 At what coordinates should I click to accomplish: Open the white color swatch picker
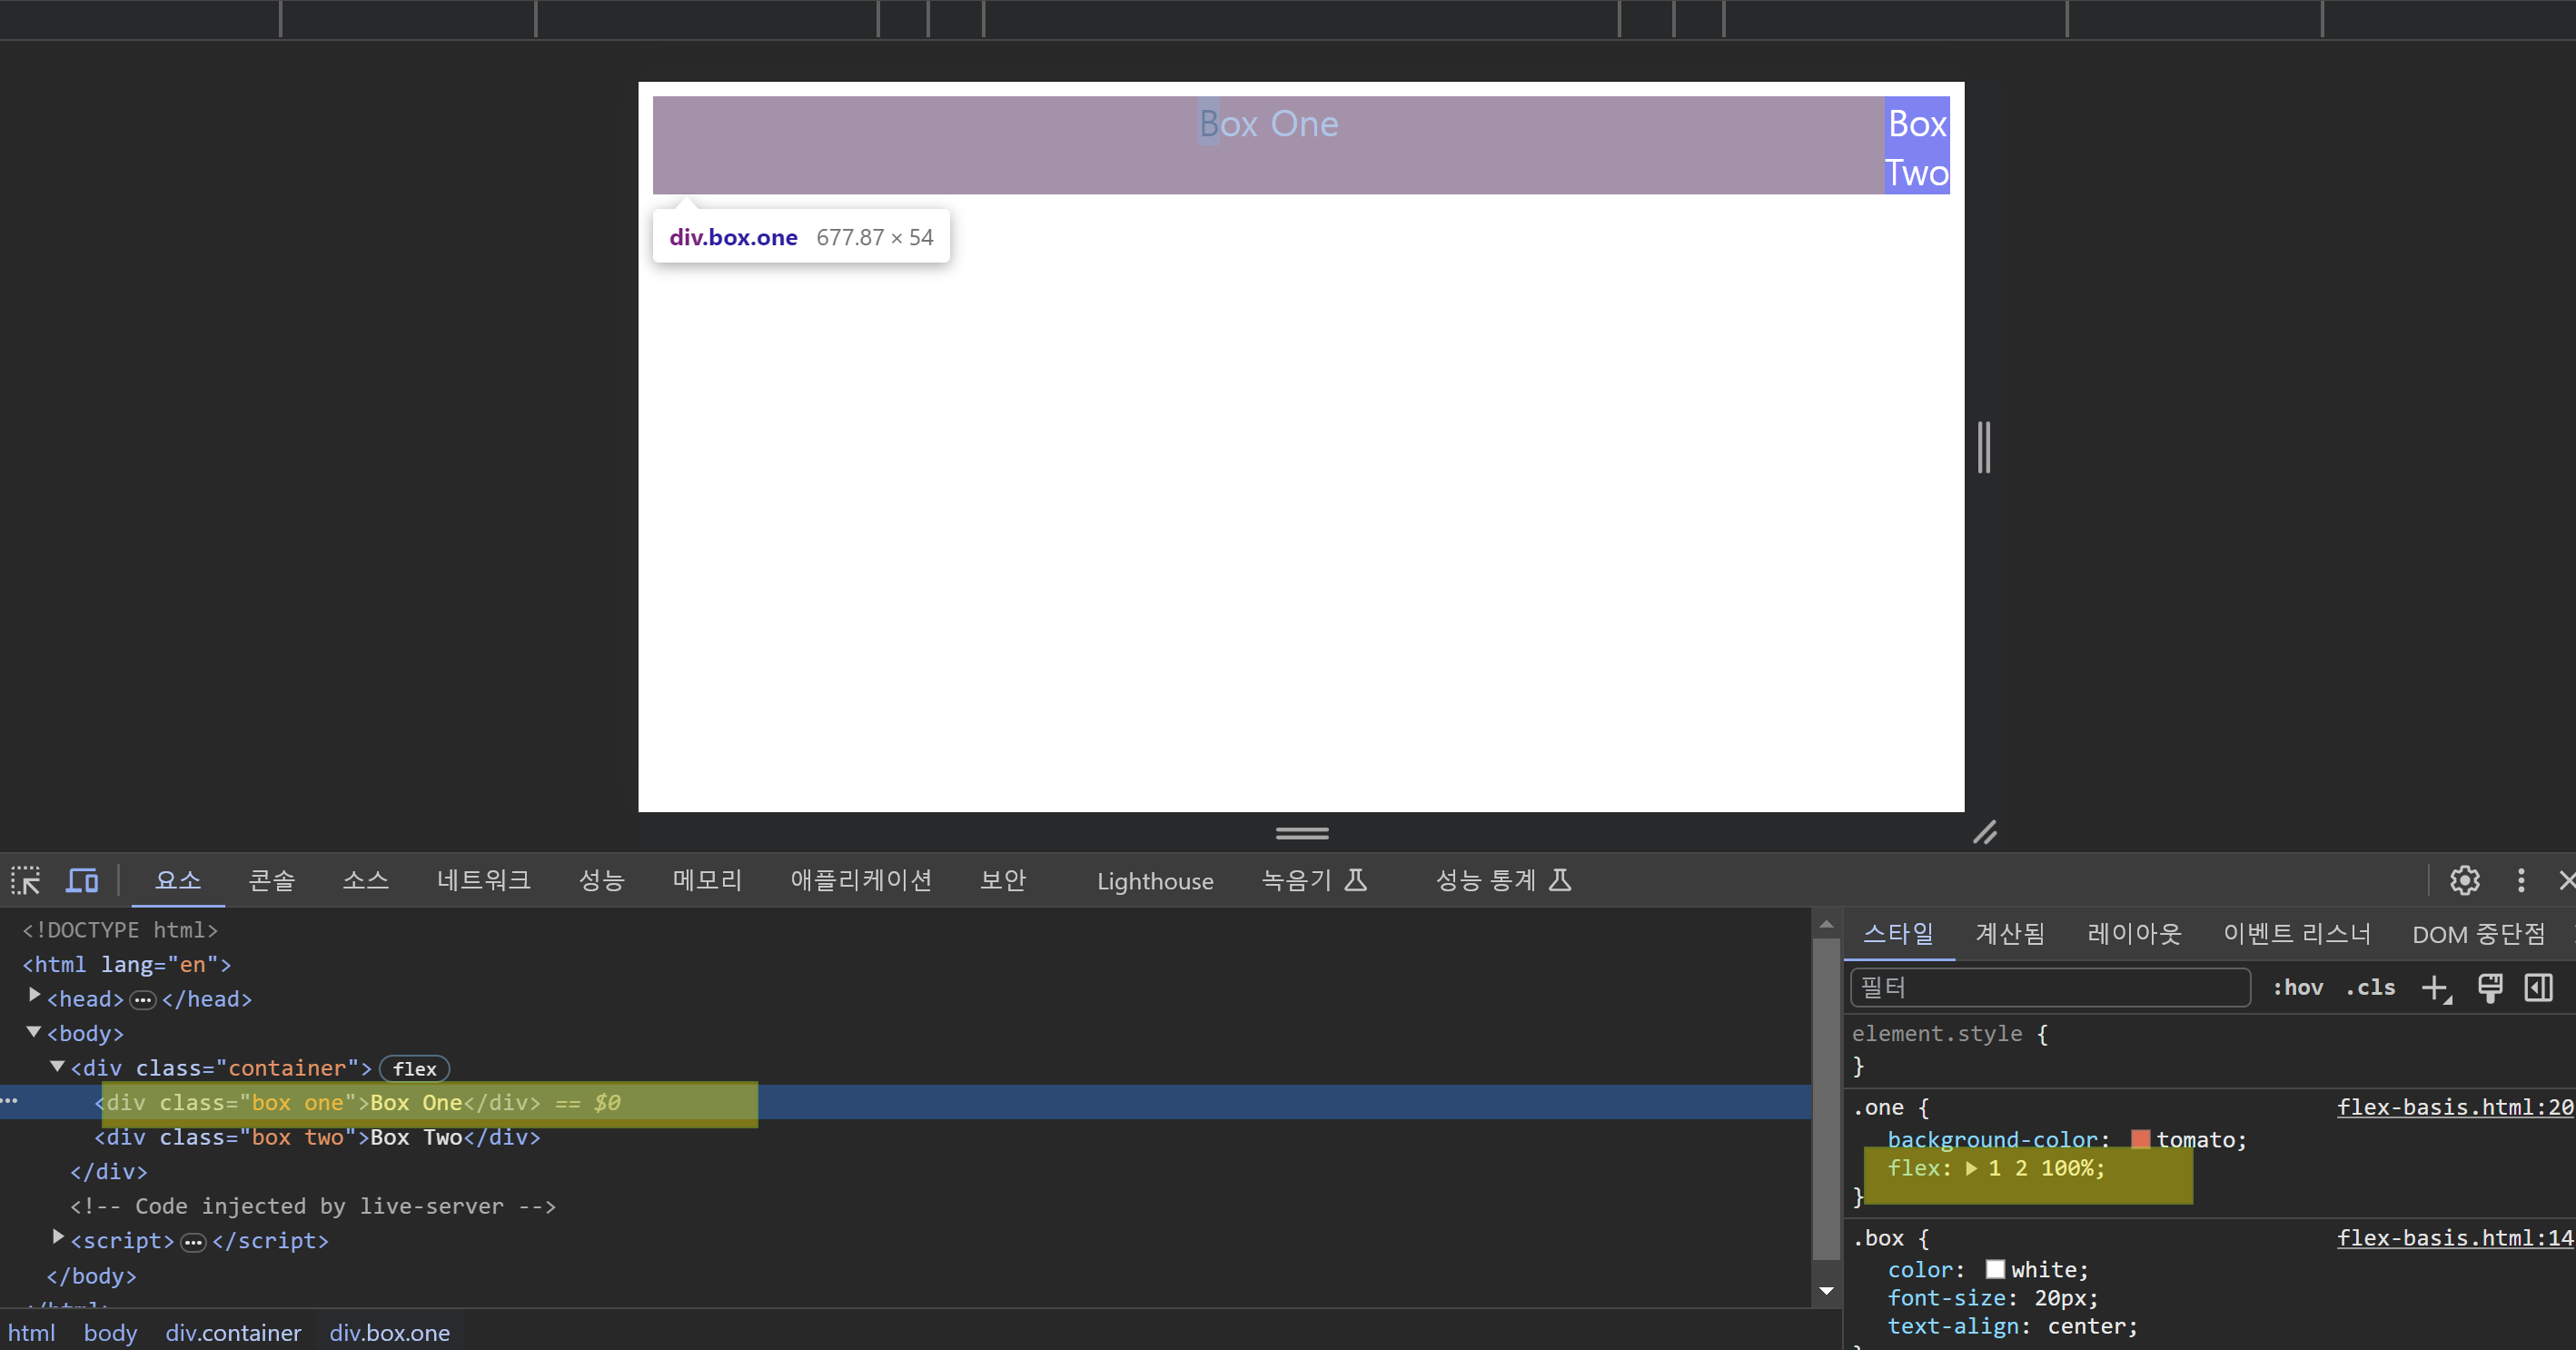pos(1995,1269)
